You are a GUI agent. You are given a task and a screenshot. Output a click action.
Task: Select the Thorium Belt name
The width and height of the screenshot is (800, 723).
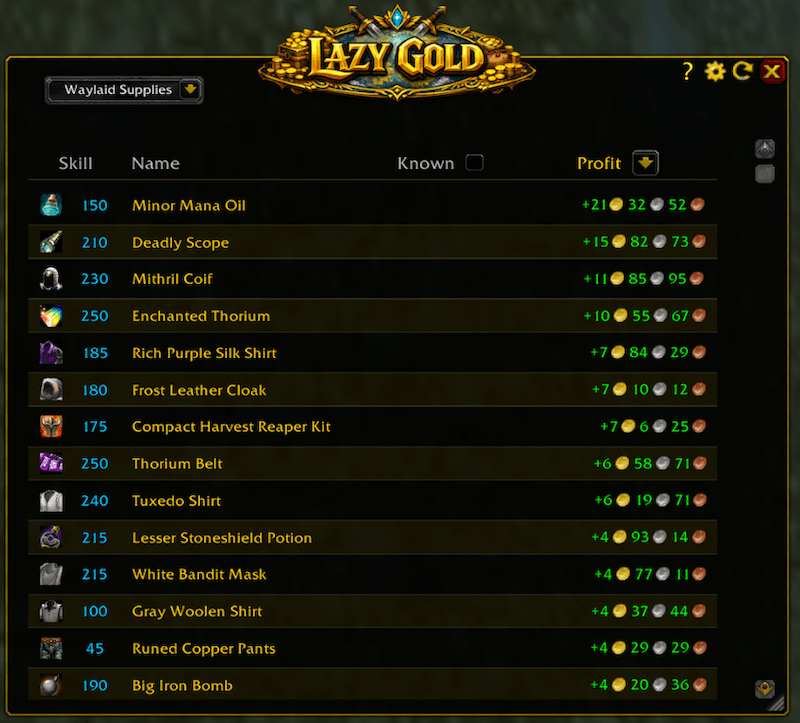[x=177, y=464]
